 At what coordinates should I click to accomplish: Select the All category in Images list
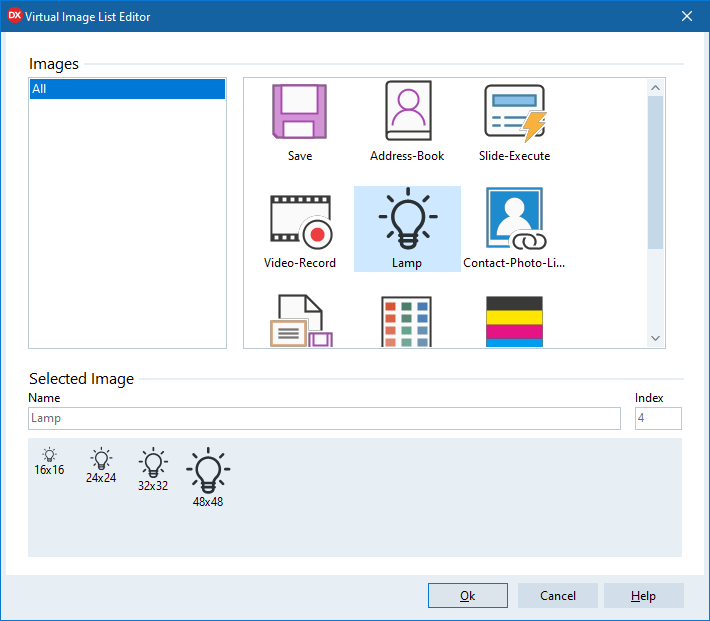tap(127, 89)
